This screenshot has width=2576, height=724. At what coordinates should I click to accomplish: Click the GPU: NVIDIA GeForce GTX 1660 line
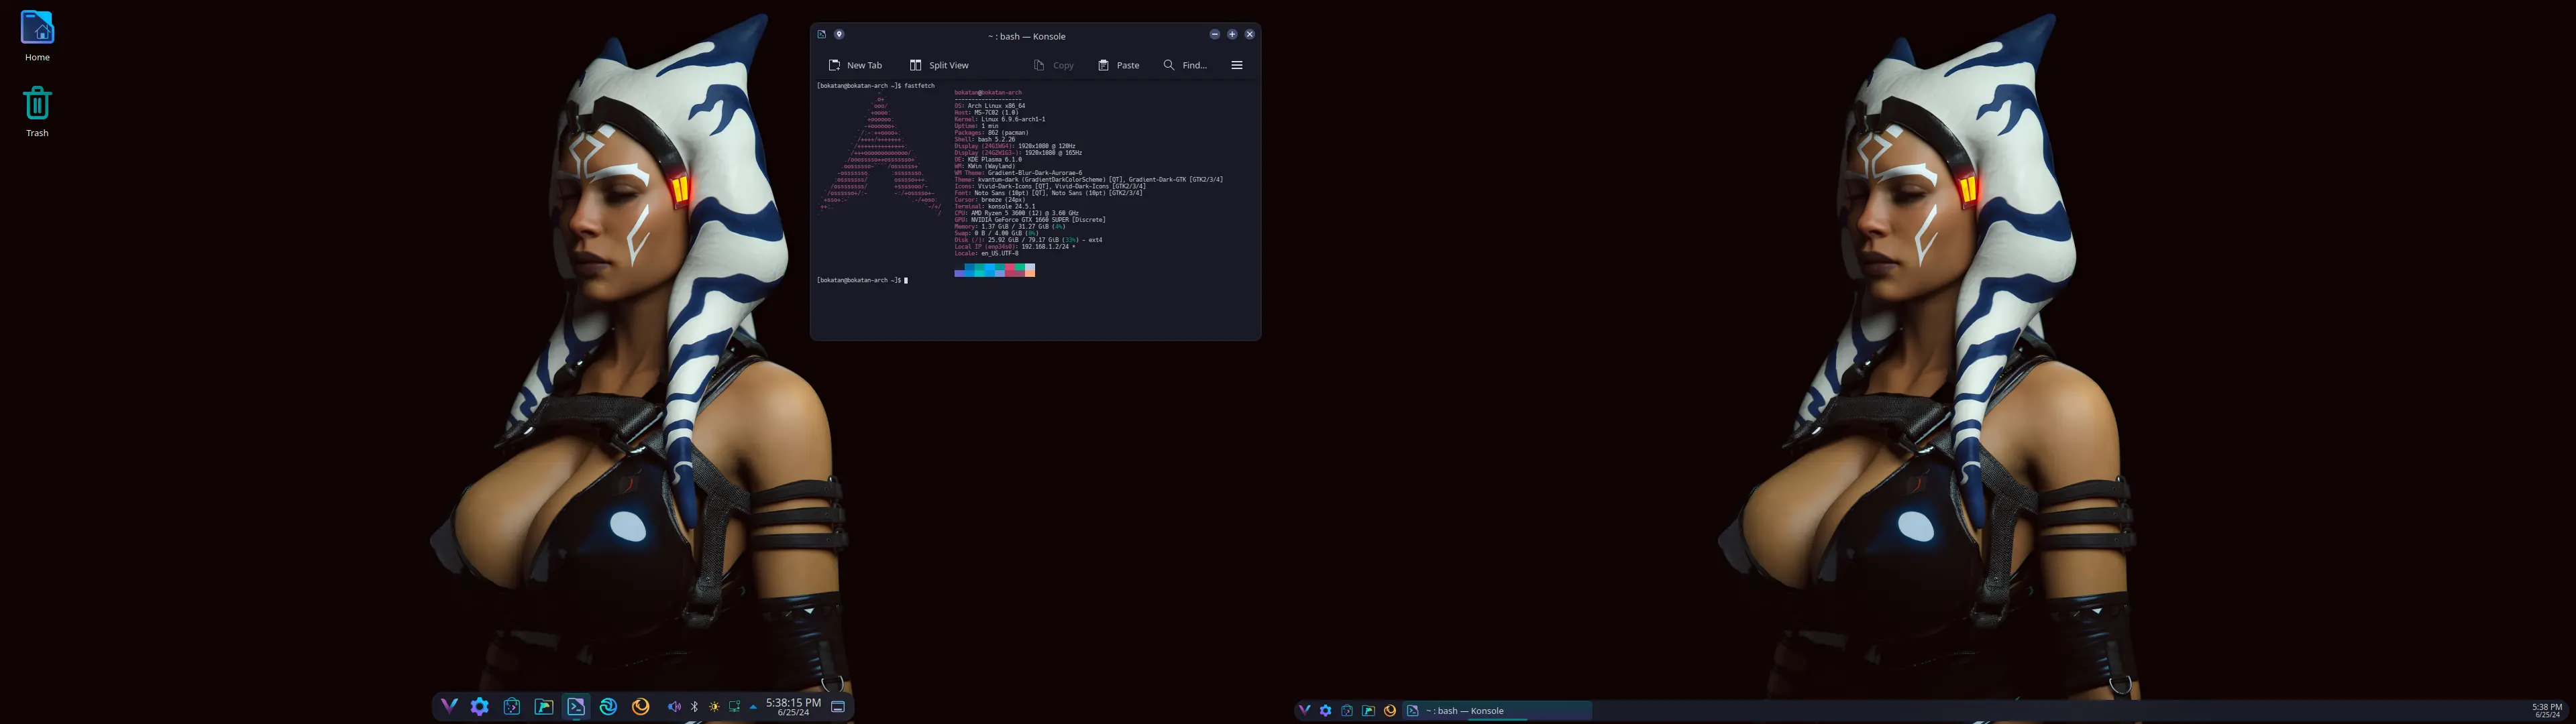click(x=1030, y=220)
